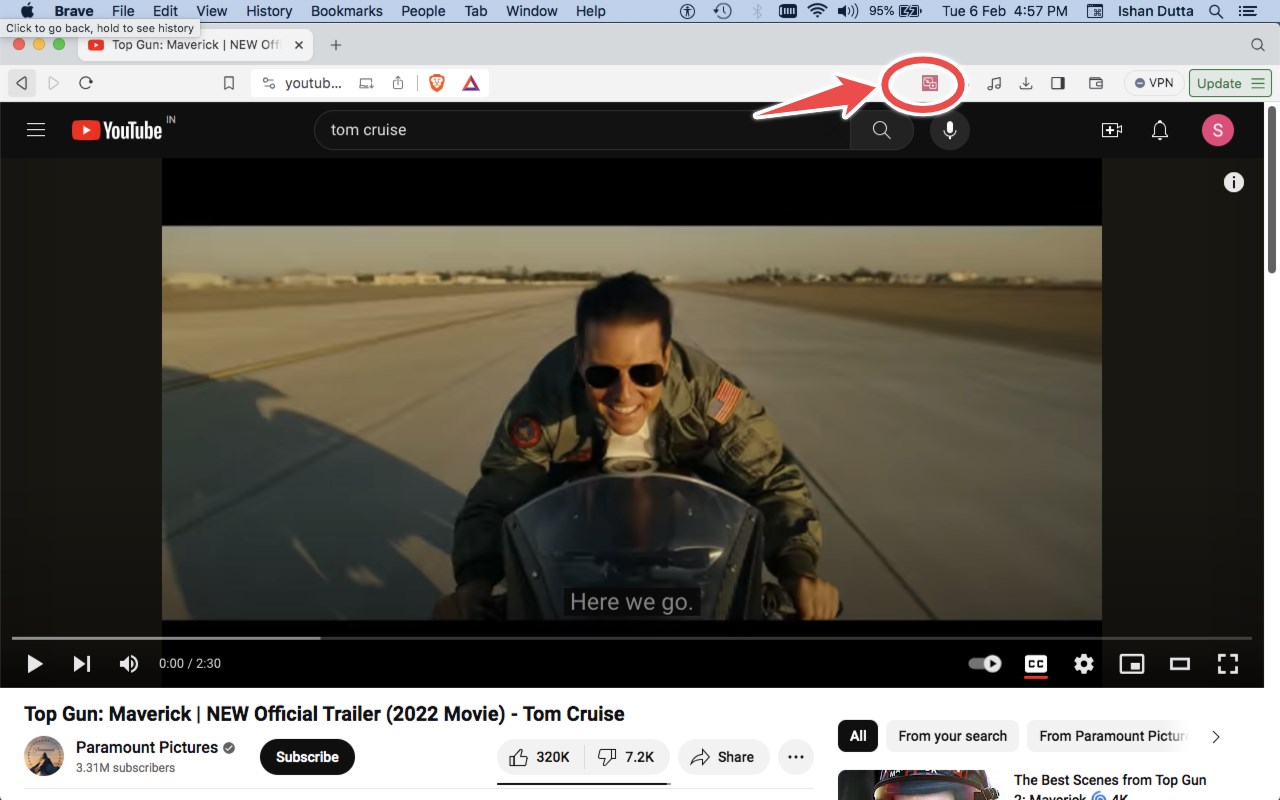The width and height of the screenshot is (1280, 800).
Task: Go forward in browser history
Action: [x=54, y=83]
